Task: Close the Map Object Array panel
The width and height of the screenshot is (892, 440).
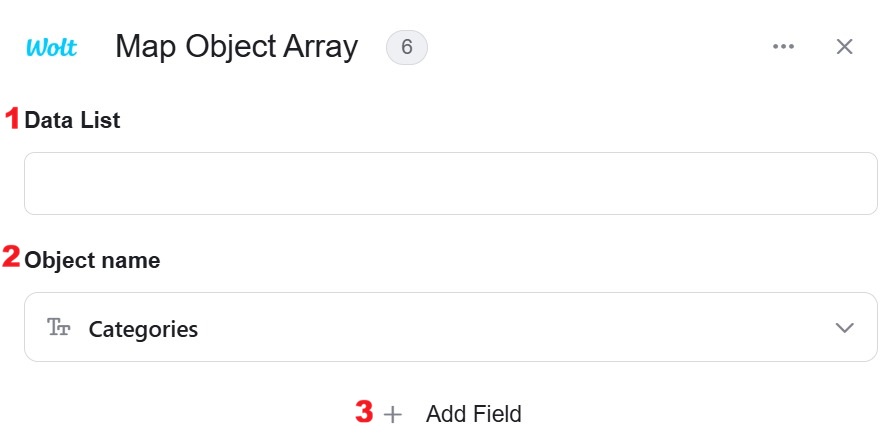Action: tap(844, 47)
